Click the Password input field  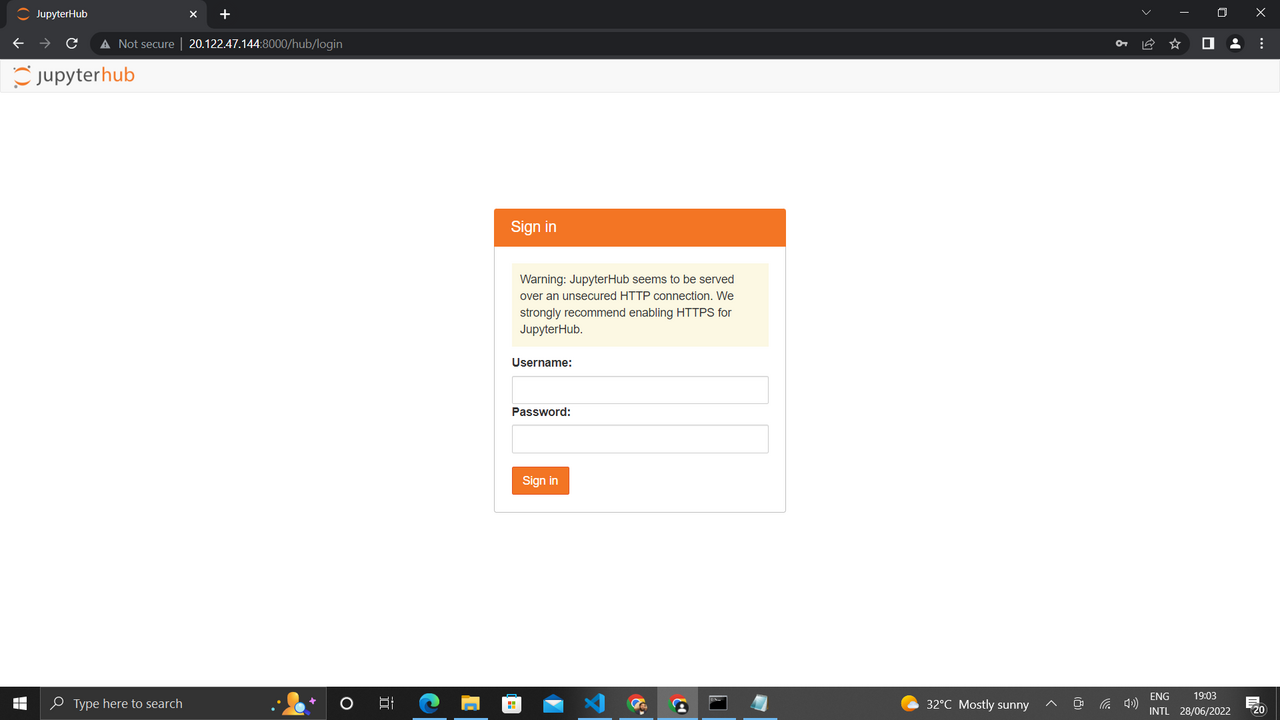[x=640, y=439]
